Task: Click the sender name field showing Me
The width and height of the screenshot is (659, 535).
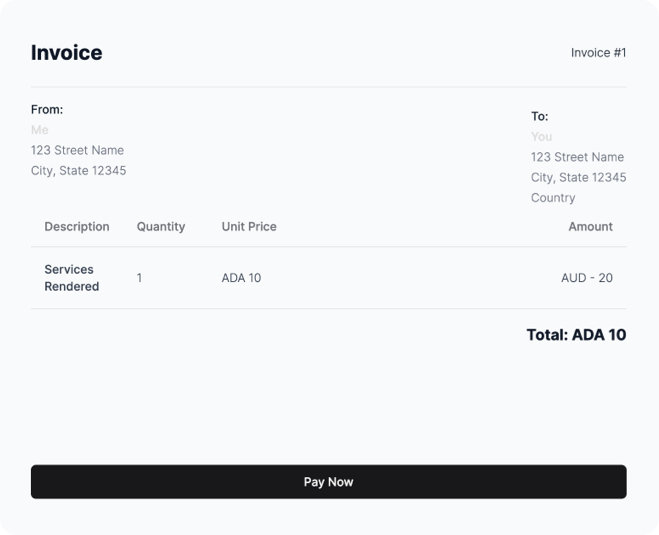Action: coord(40,130)
